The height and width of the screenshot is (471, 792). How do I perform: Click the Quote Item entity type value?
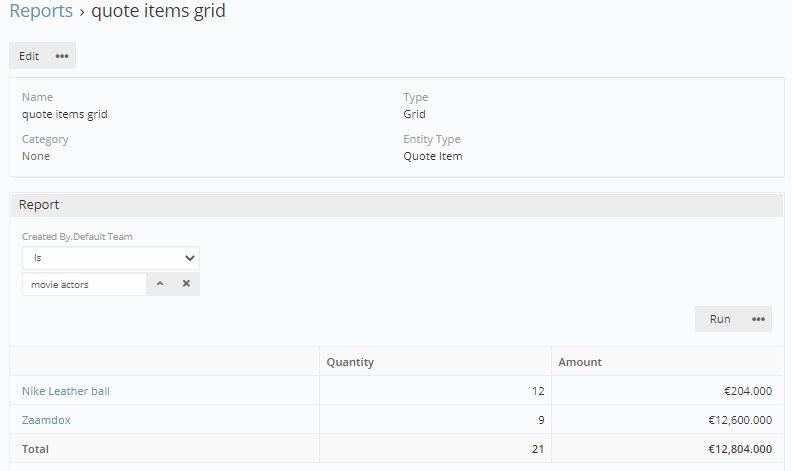(432, 156)
